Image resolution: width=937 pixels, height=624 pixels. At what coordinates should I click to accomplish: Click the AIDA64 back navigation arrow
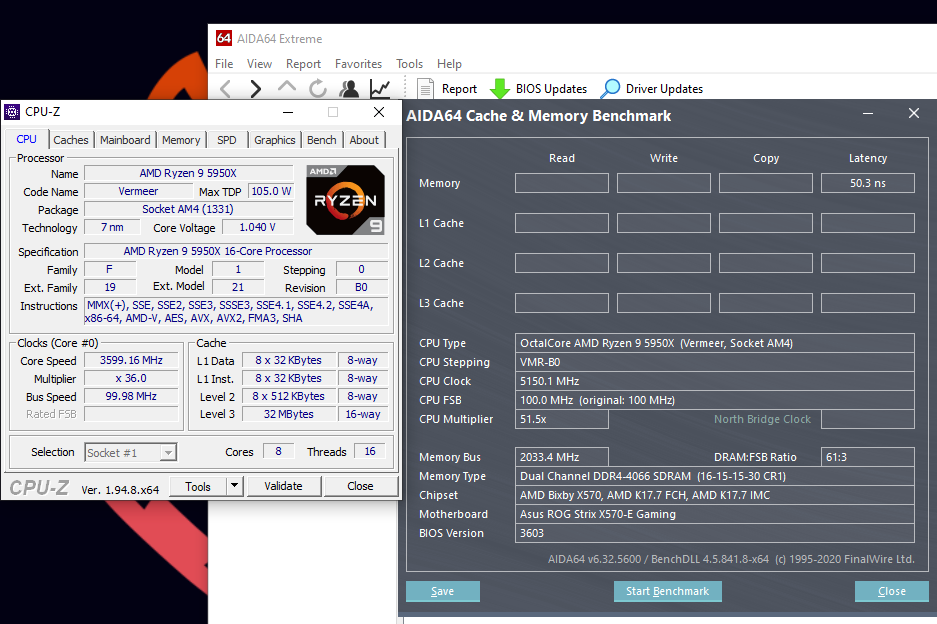[x=225, y=89]
